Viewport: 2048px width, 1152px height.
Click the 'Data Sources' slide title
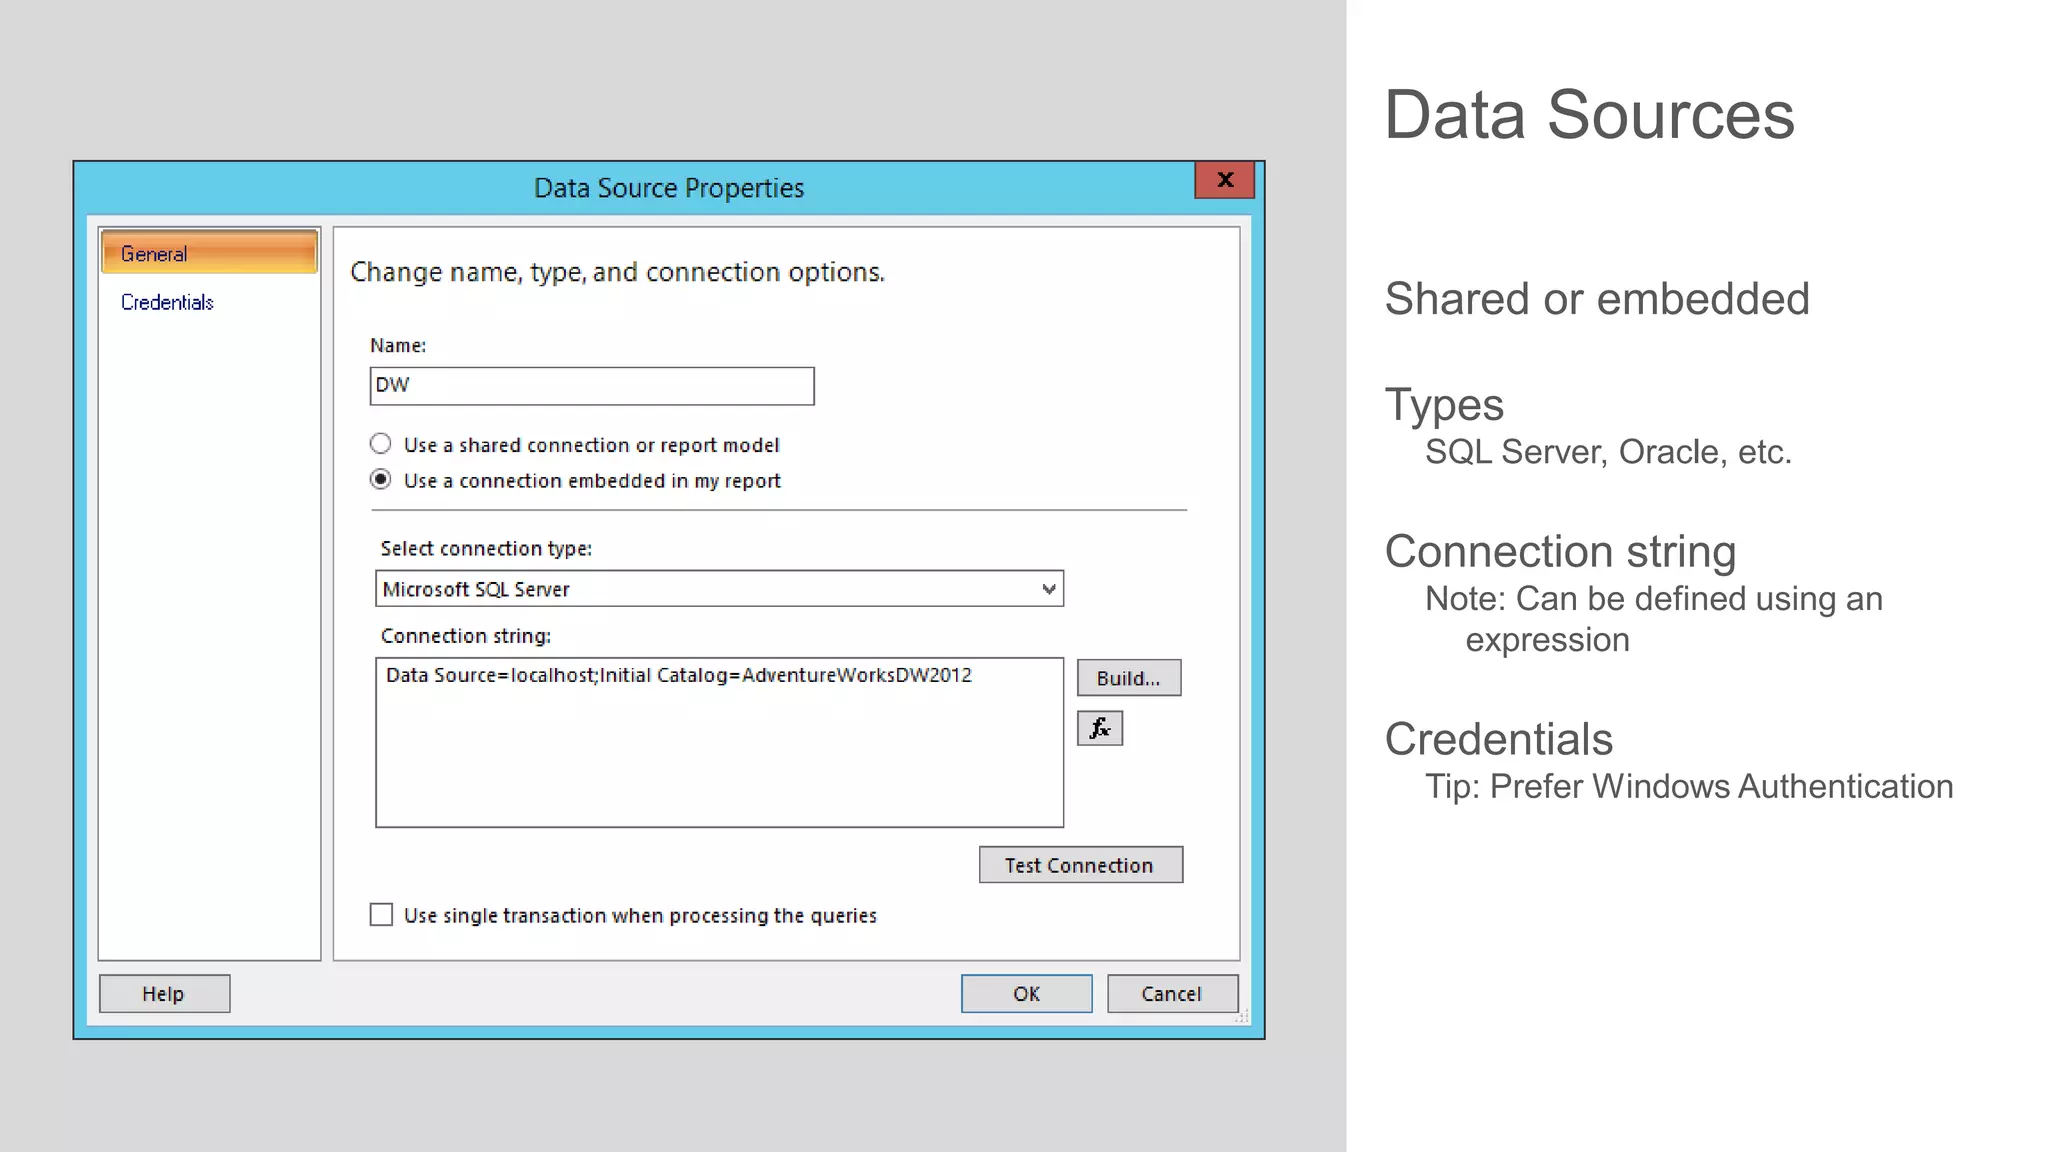click(x=1589, y=115)
